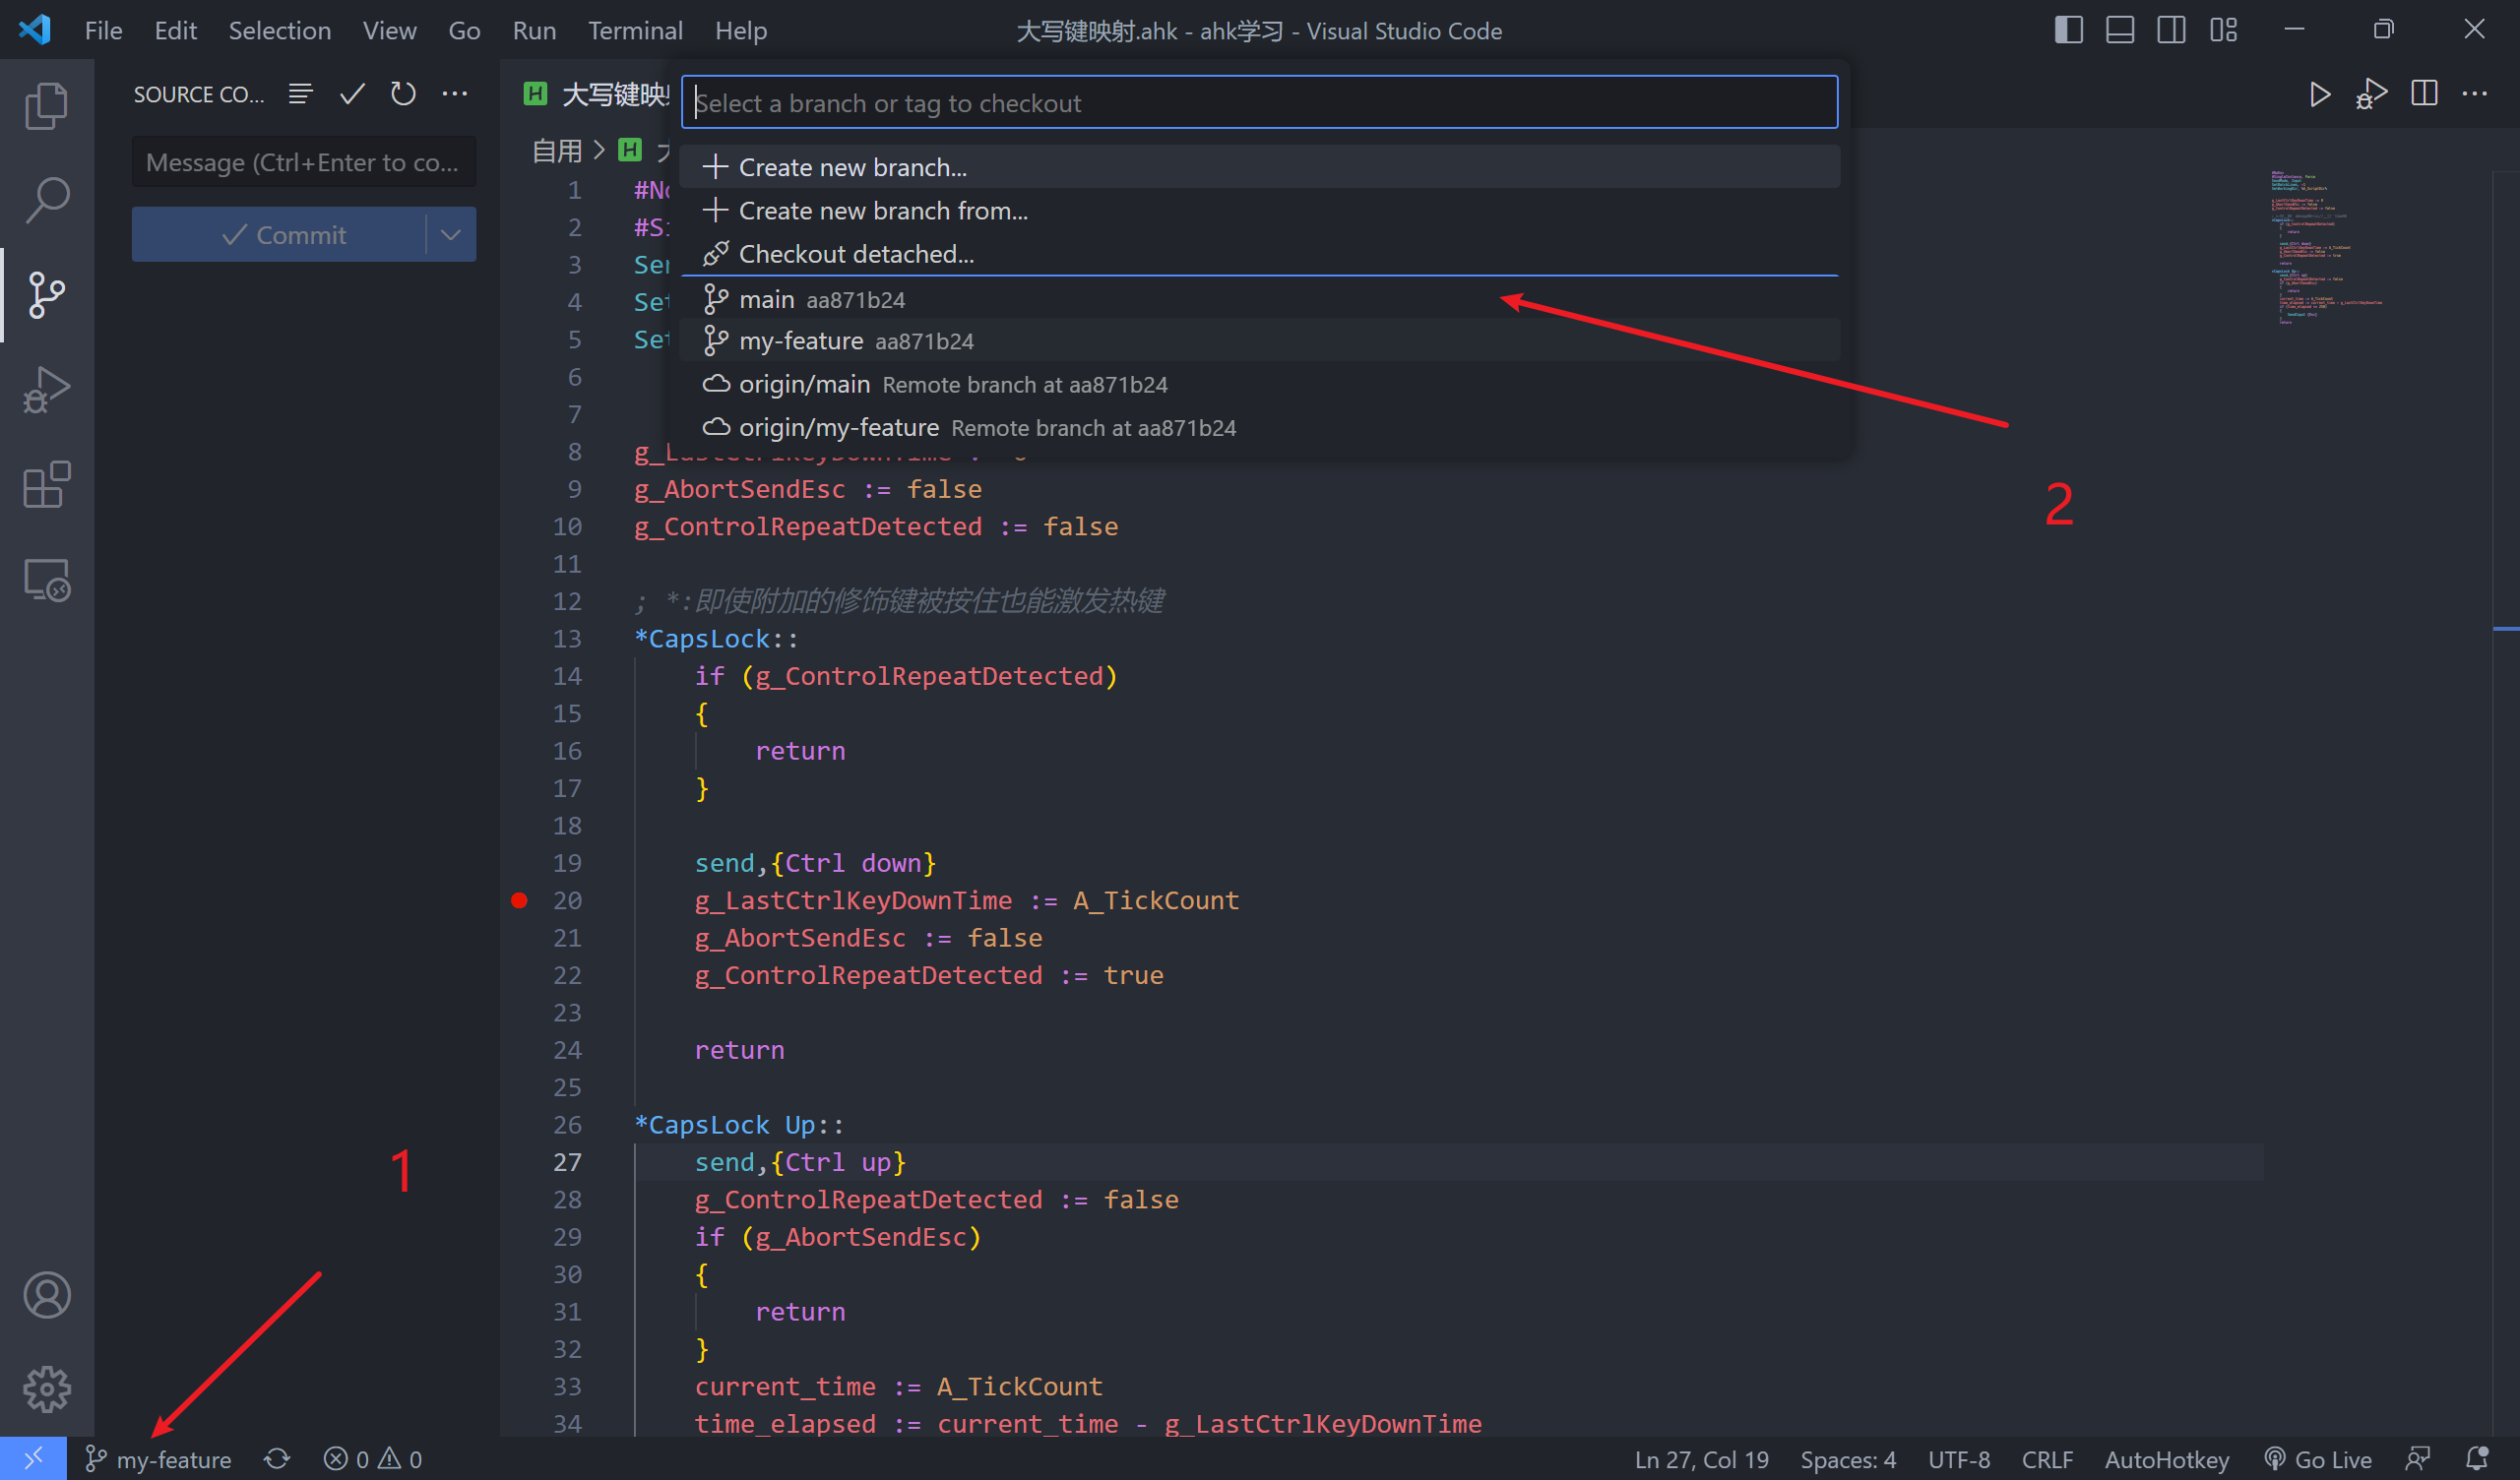Focus the branch checkout search field

tap(1258, 103)
